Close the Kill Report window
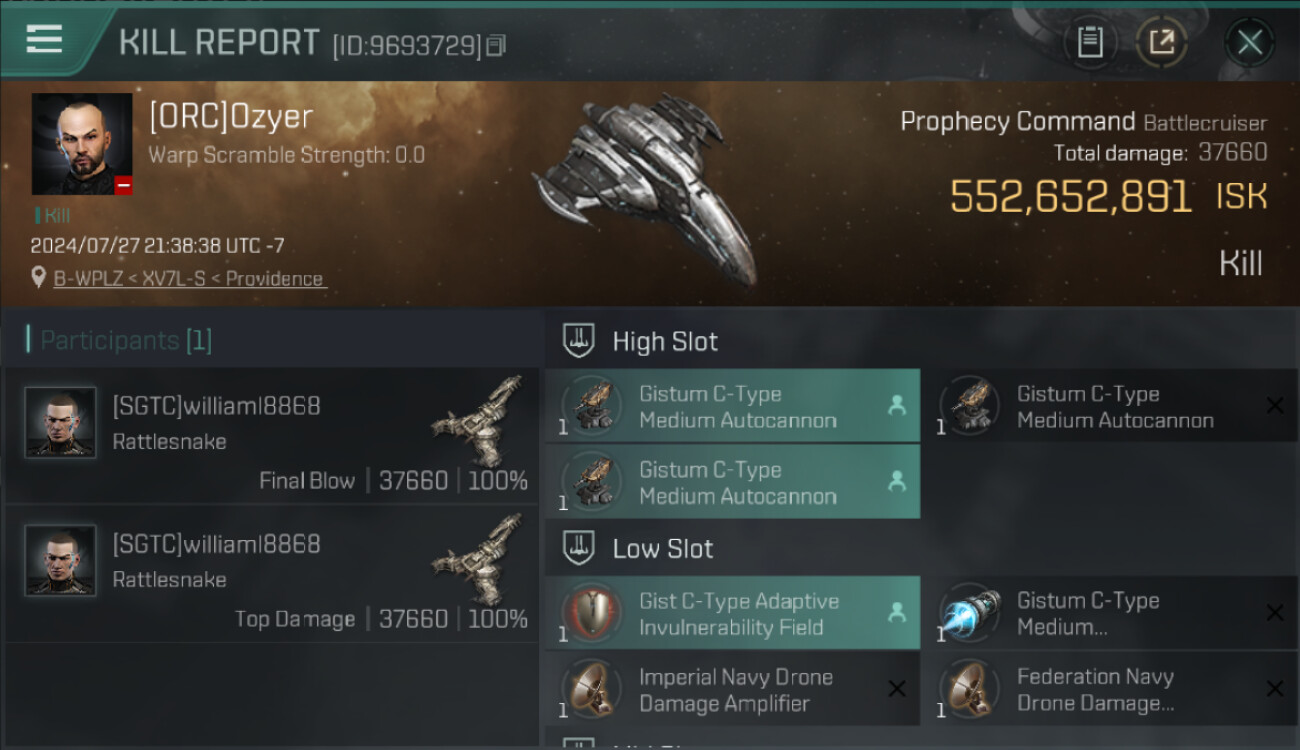 (x=1249, y=42)
